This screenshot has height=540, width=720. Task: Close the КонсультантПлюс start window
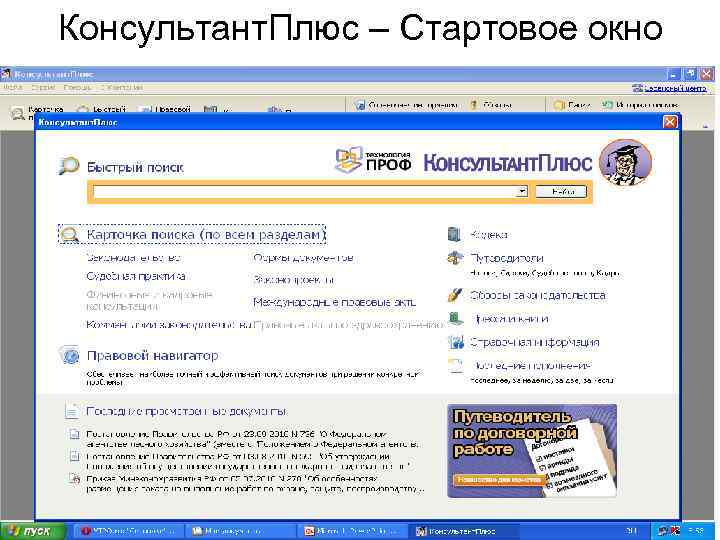pyautogui.click(x=670, y=122)
